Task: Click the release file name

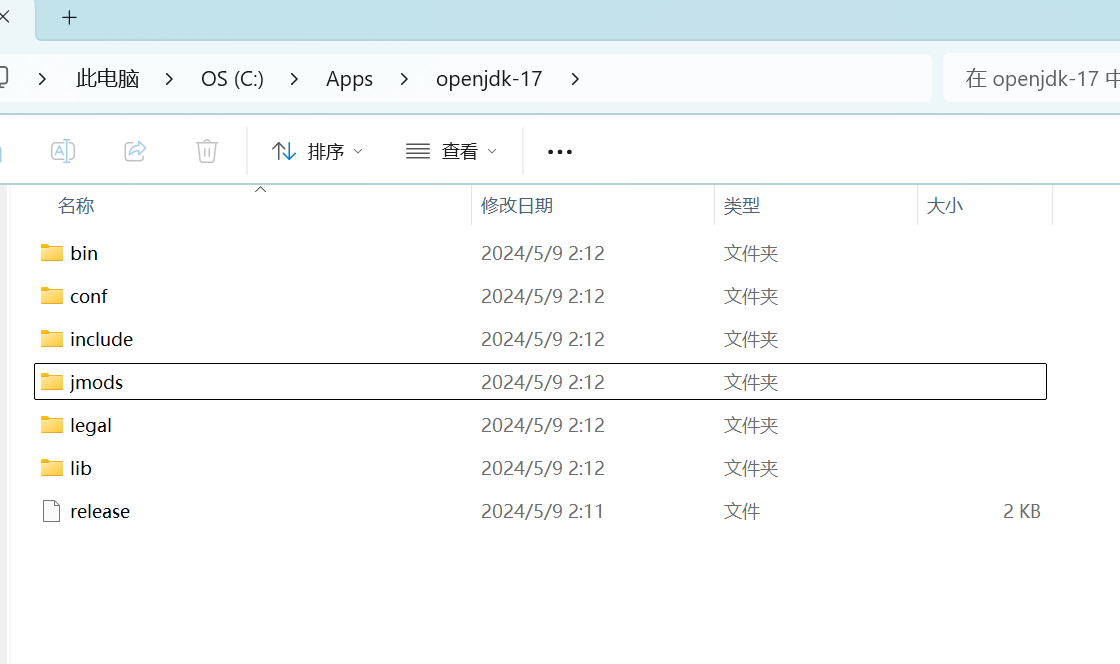Action: coord(100,511)
